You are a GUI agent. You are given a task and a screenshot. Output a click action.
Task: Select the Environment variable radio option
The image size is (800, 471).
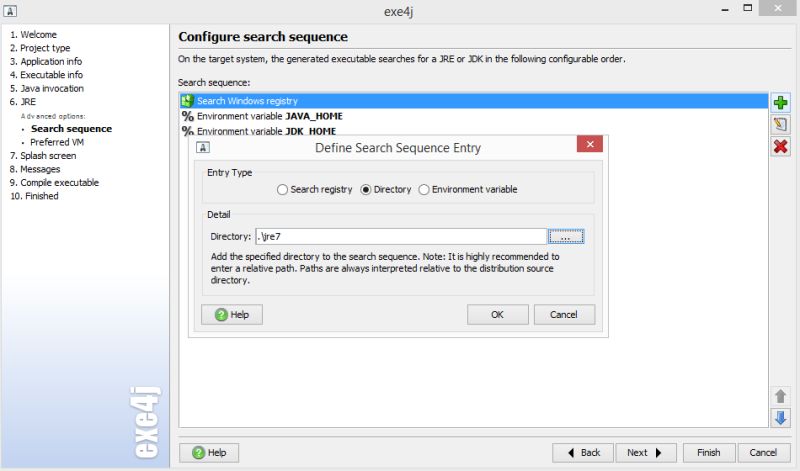click(x=468, y=189)
